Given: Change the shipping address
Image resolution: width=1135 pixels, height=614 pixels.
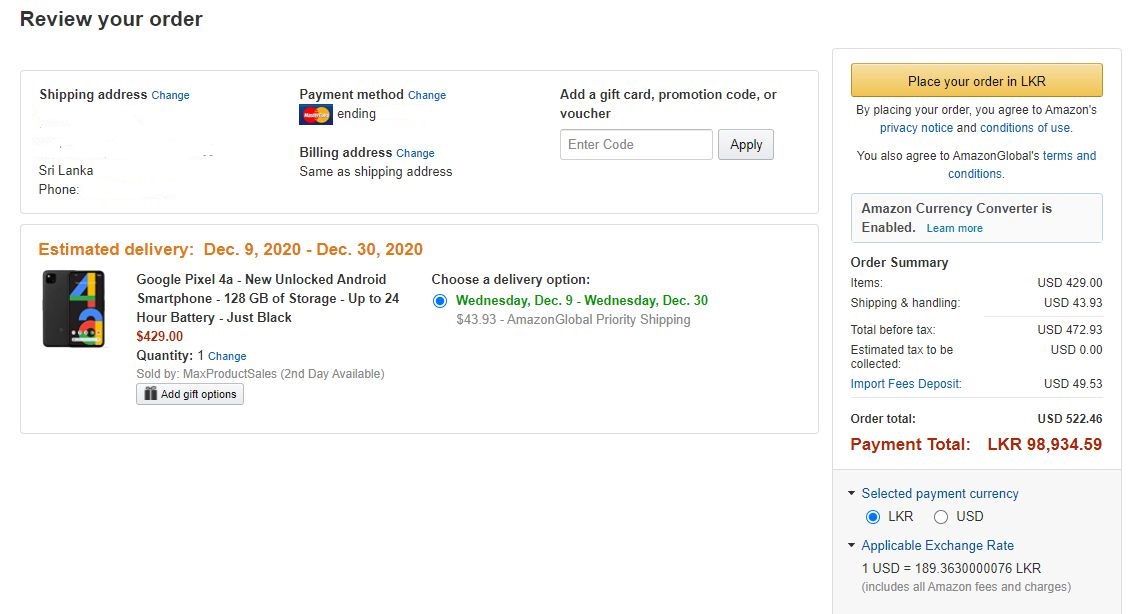Looking at the screenshot, I should [170, 95].
